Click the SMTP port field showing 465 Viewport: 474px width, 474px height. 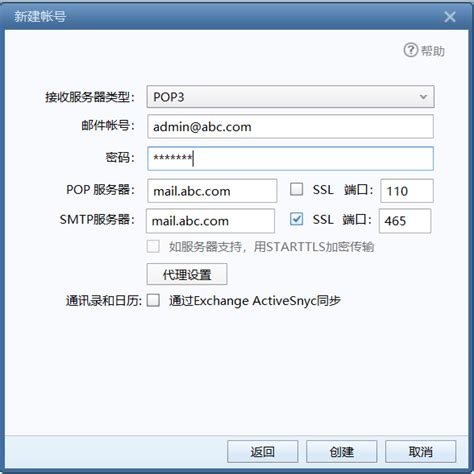[x=405, y=221]
